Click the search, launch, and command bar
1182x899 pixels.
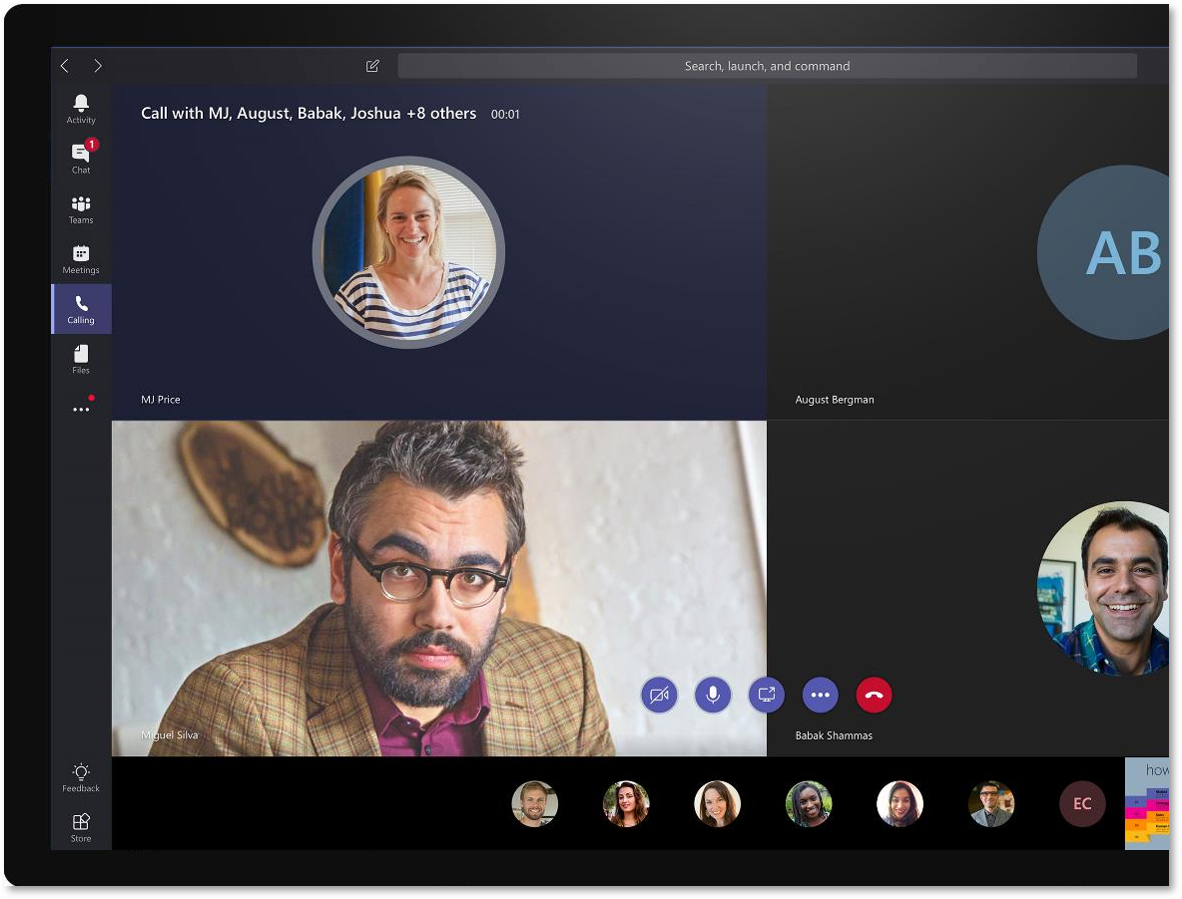click(x=767, y=65)
